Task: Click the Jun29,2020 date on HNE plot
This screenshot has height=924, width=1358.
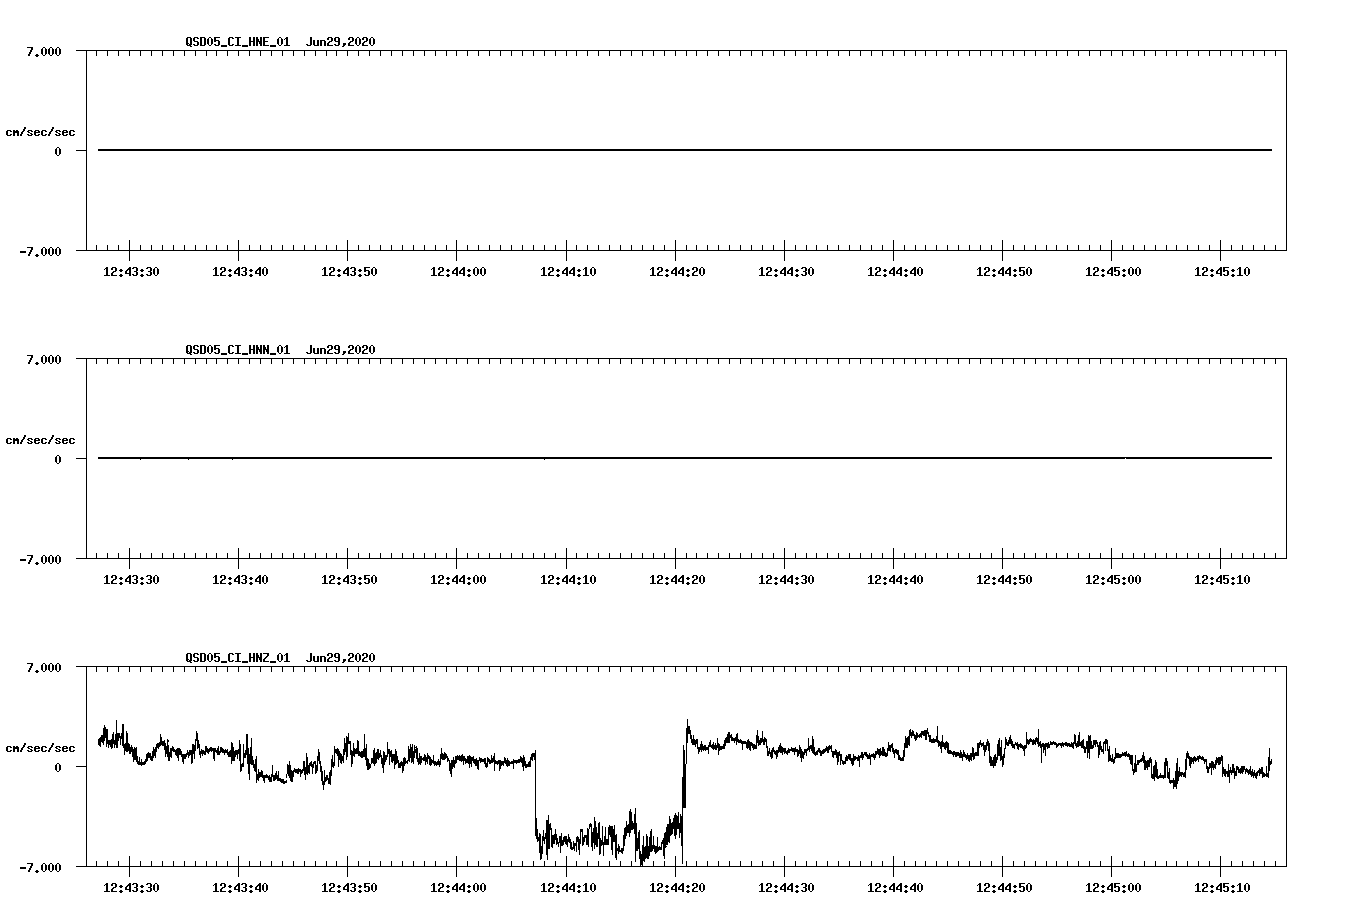Action: (x=341, y=42)
